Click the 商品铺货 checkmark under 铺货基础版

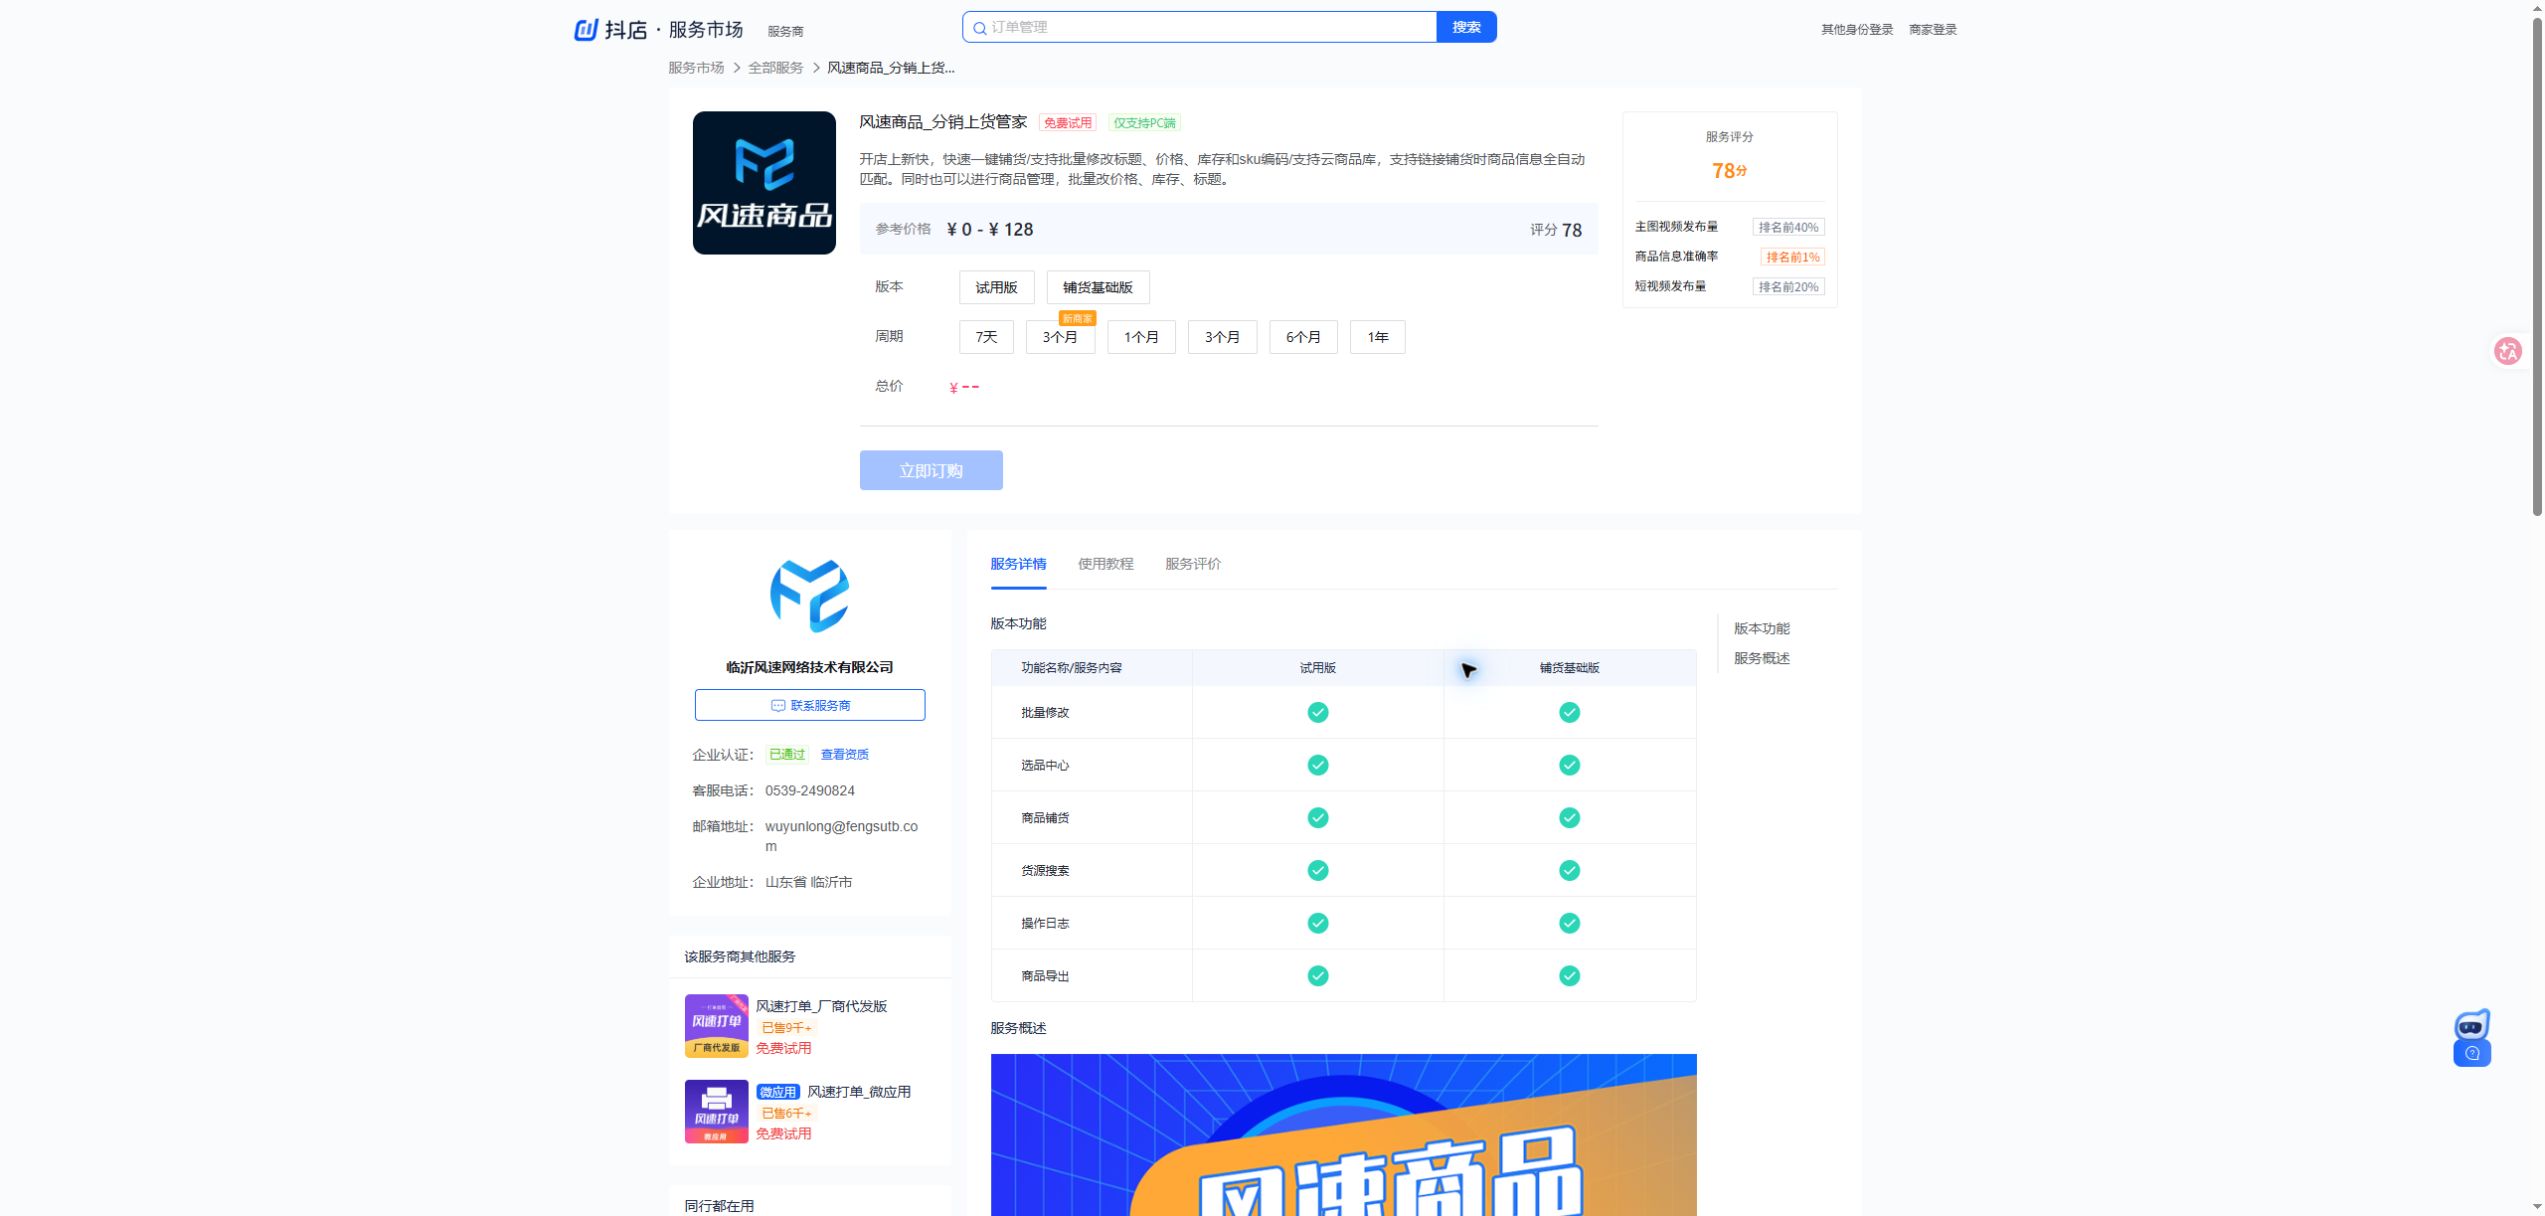(x=1569, y=818)
